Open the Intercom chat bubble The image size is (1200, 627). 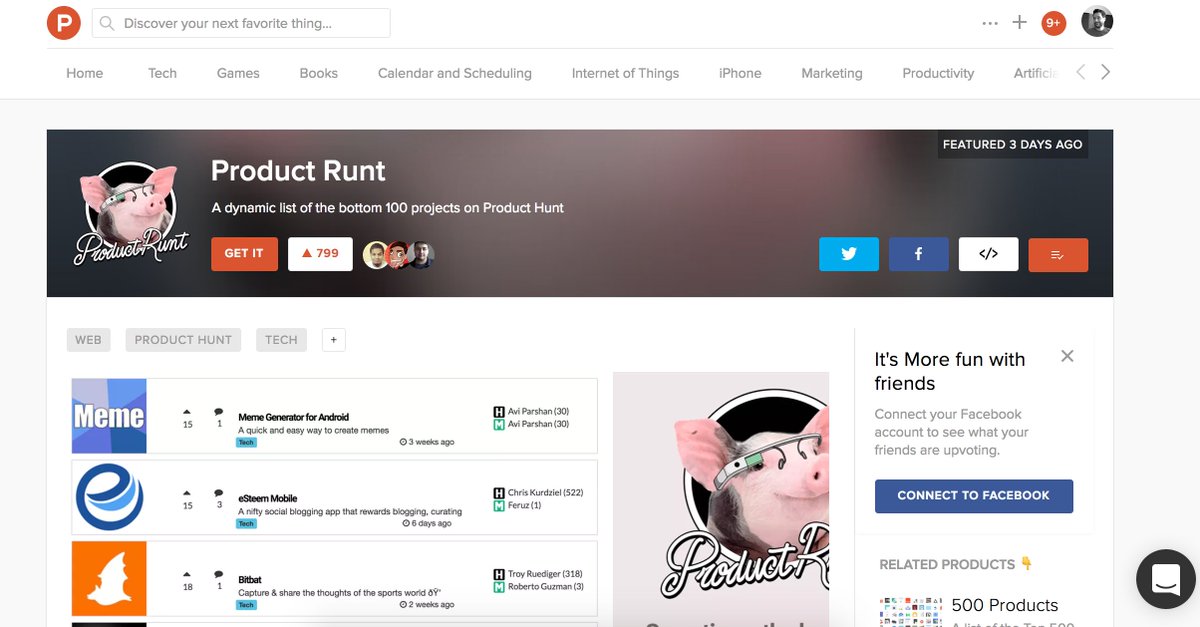1166,579
